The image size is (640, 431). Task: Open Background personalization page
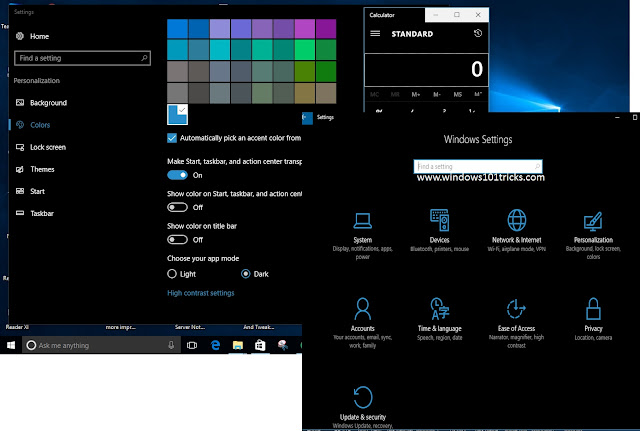(41, 103)
